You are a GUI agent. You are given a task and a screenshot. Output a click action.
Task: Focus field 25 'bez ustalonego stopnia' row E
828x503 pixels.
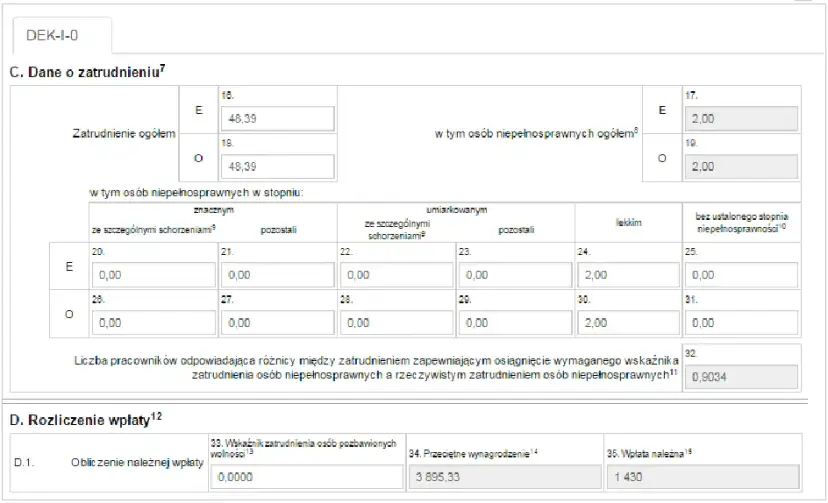click(739, 274)
